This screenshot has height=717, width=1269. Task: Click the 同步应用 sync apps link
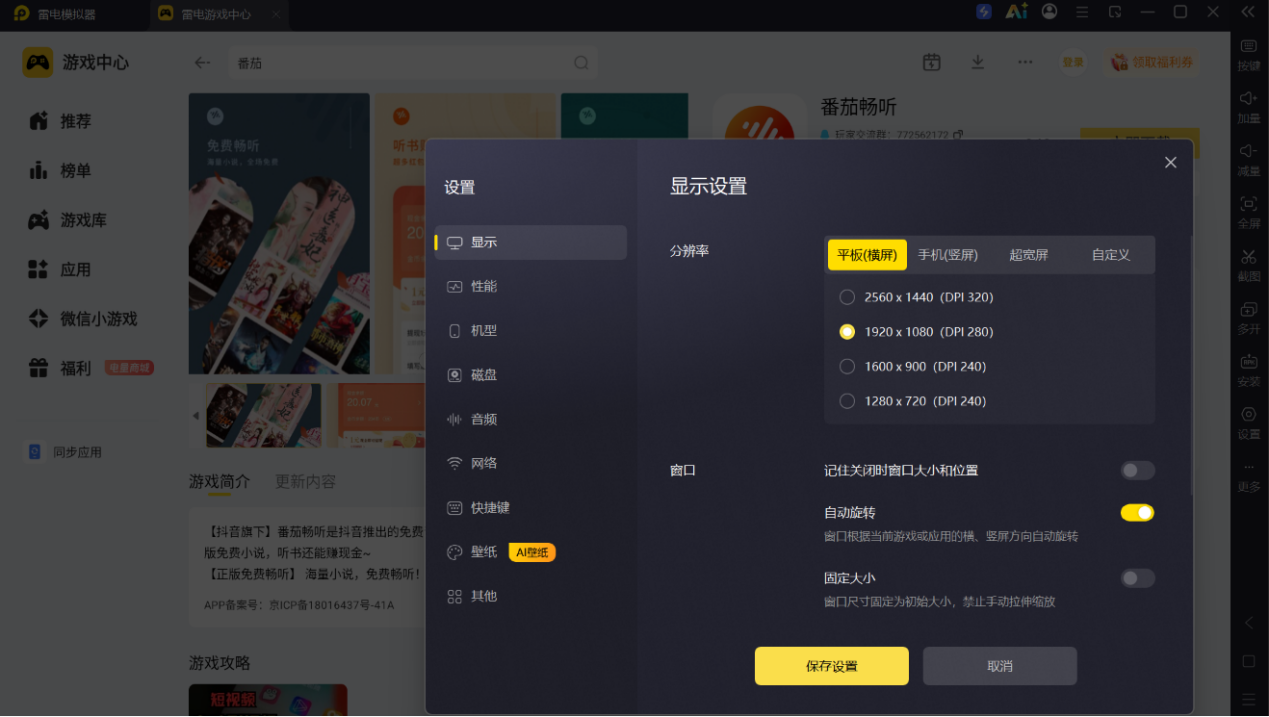[65, 452]
